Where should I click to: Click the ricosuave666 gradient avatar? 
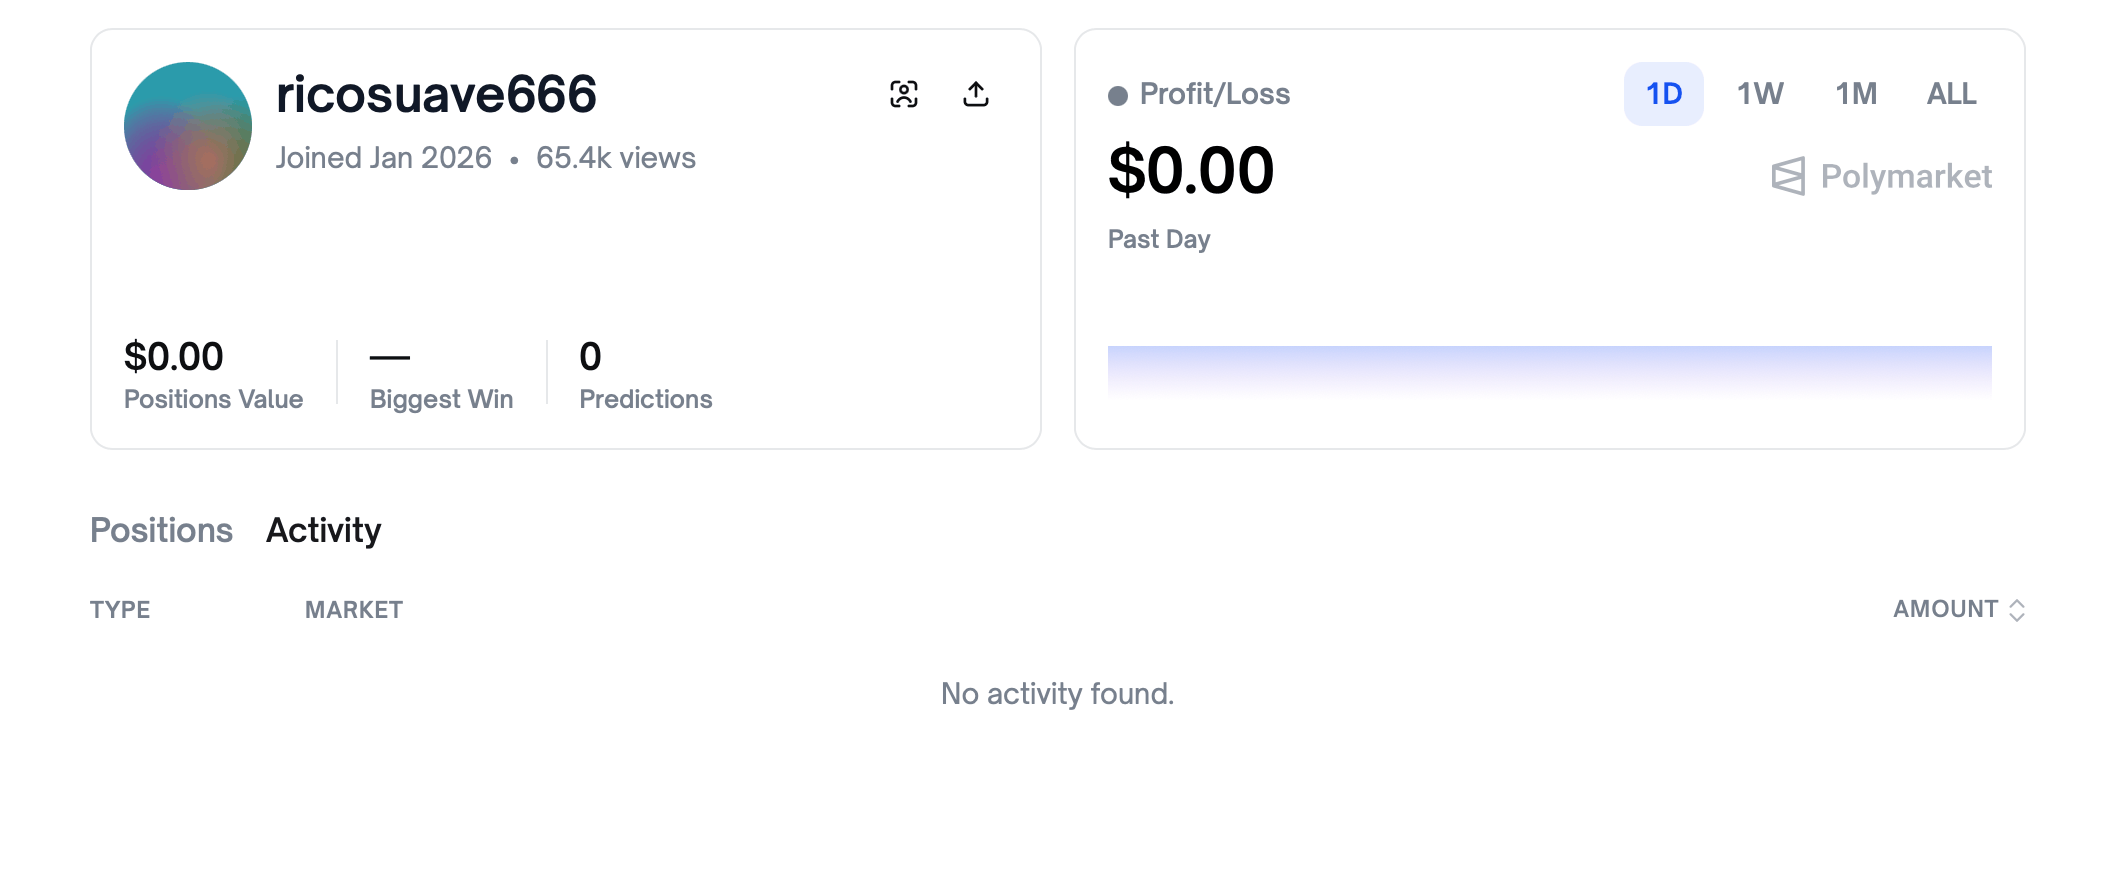[188, 126]
